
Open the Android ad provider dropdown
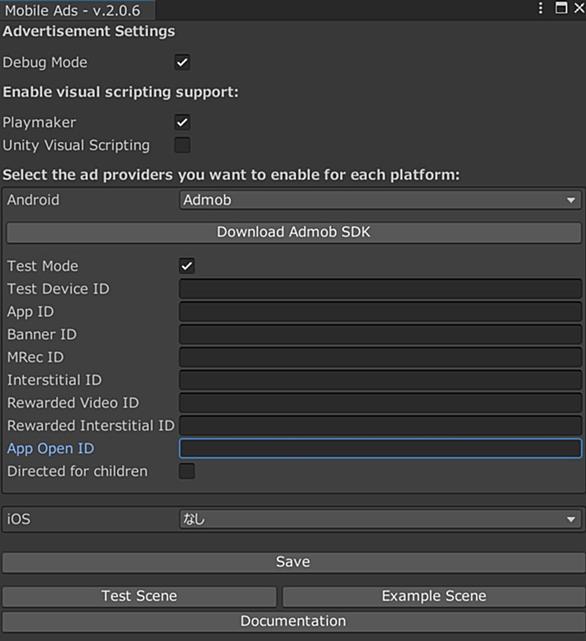(380, 200)
